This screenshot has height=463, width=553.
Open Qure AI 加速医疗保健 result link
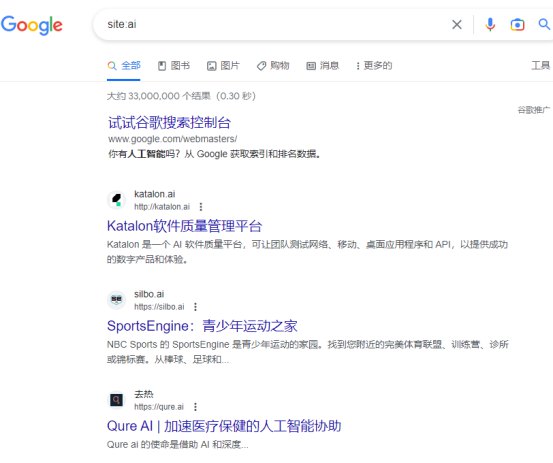tap(224, 426)
